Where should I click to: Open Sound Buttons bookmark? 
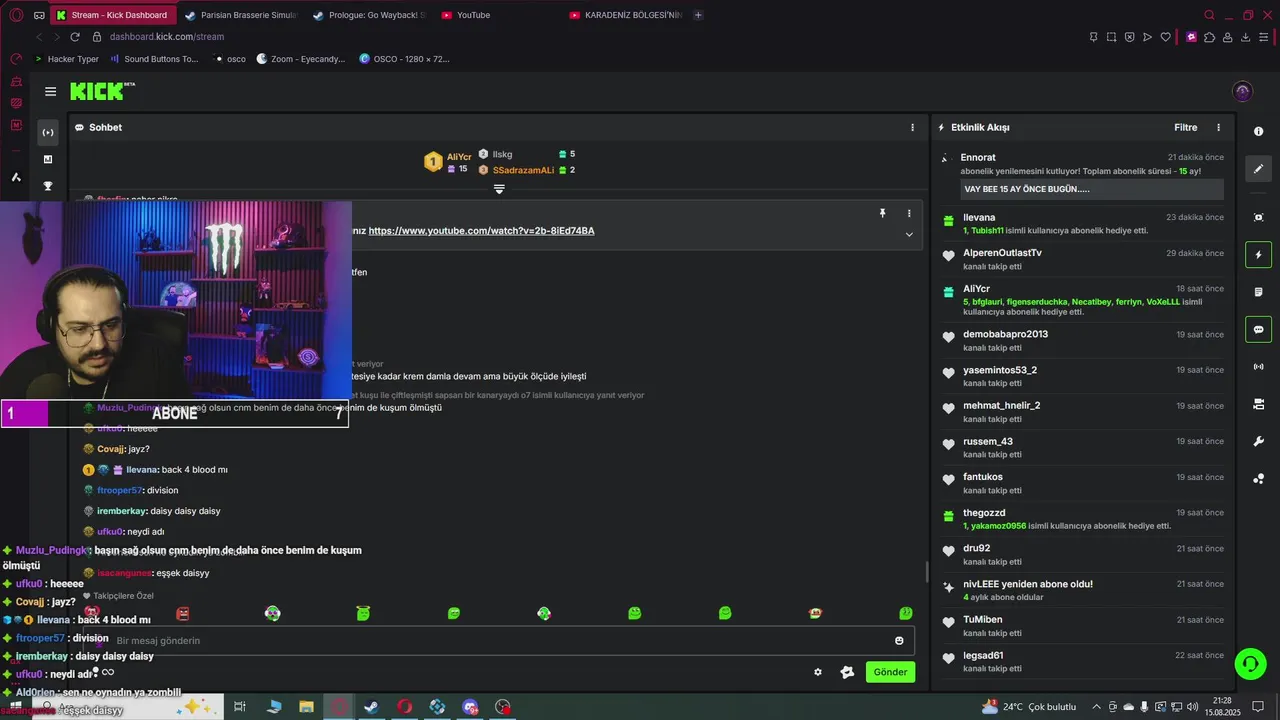[154, 59]
